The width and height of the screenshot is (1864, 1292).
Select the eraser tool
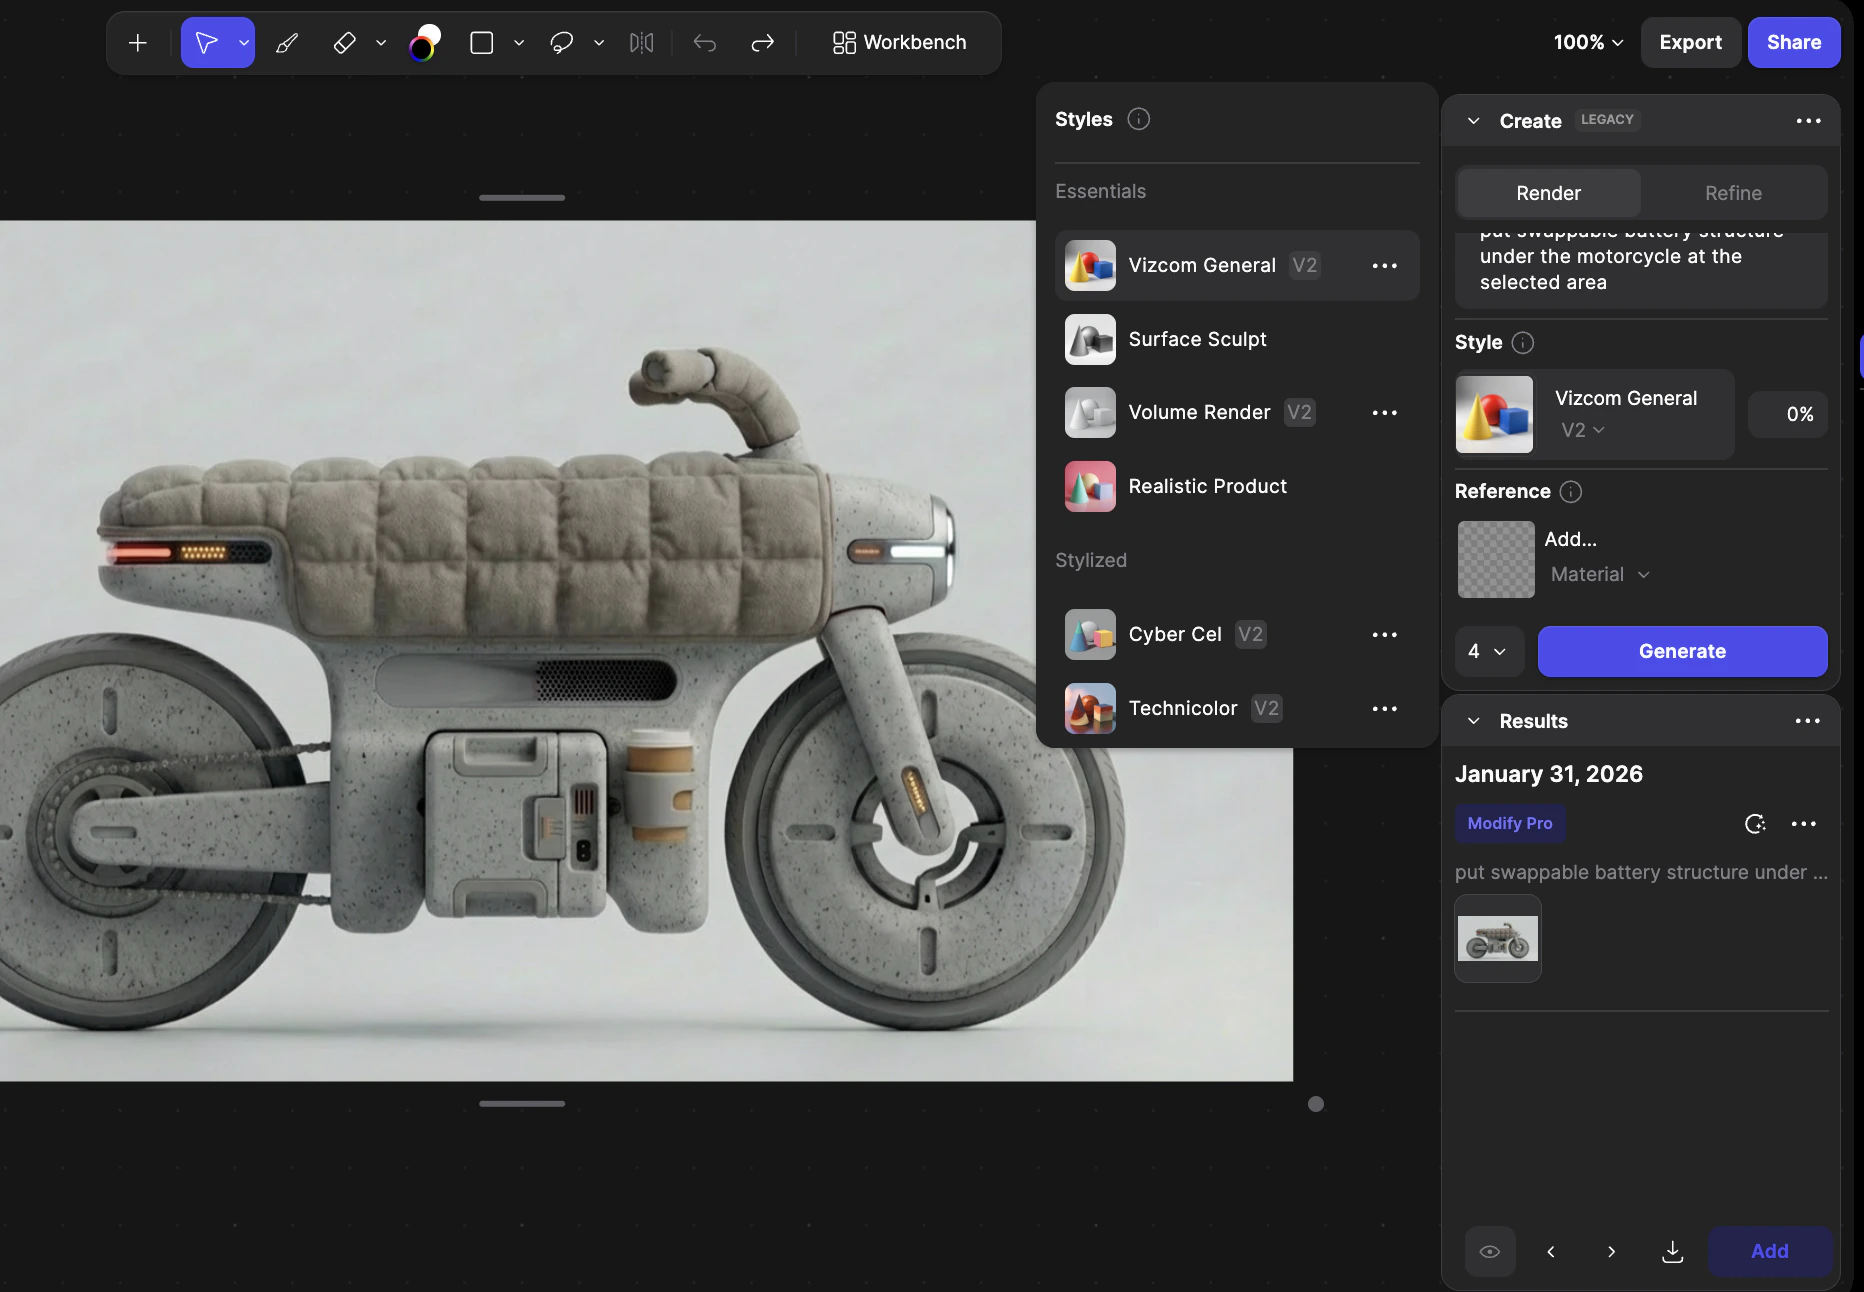click(344, 43)
